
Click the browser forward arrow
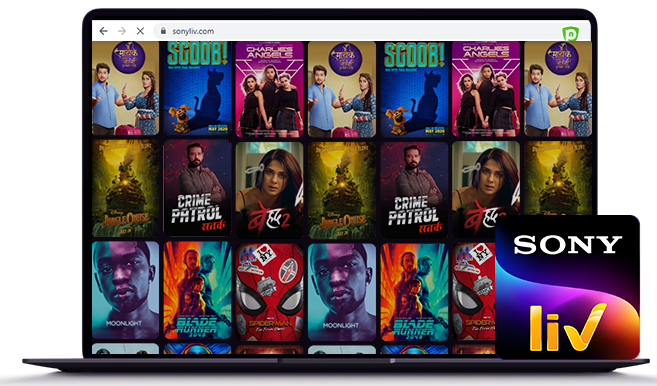(122, 31)
